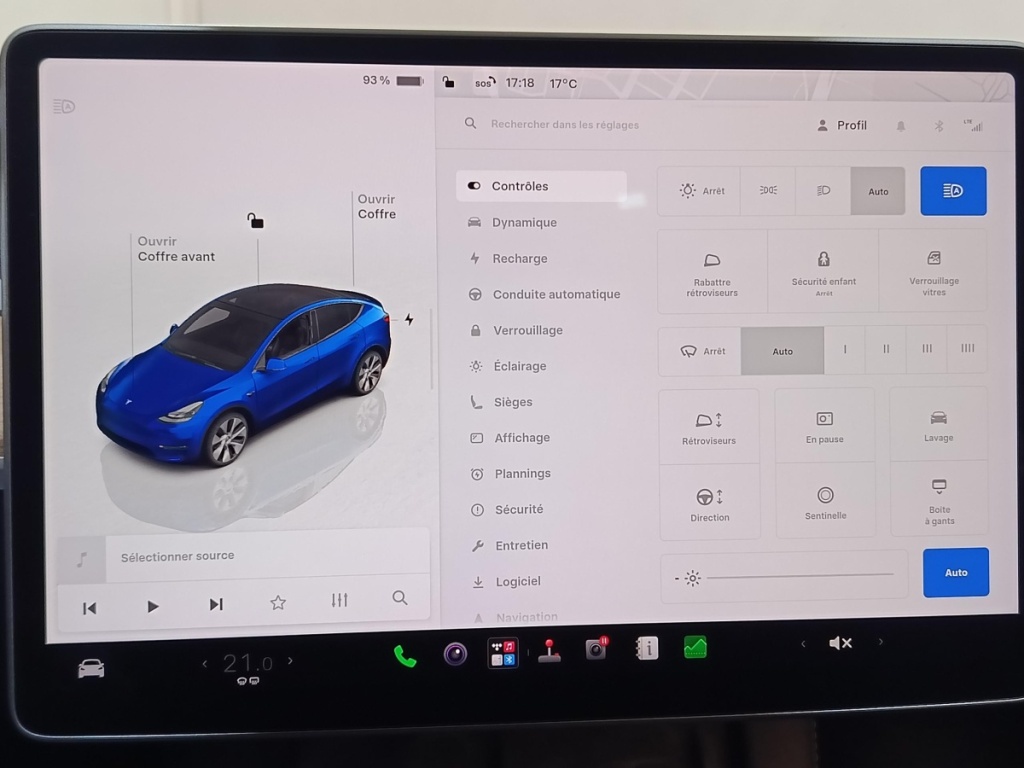Image resolution: width=1024 pixels, height=768 pixels.
Task: Tap Ouvrir Coffre to open trunk
Action: pos(377,206)
